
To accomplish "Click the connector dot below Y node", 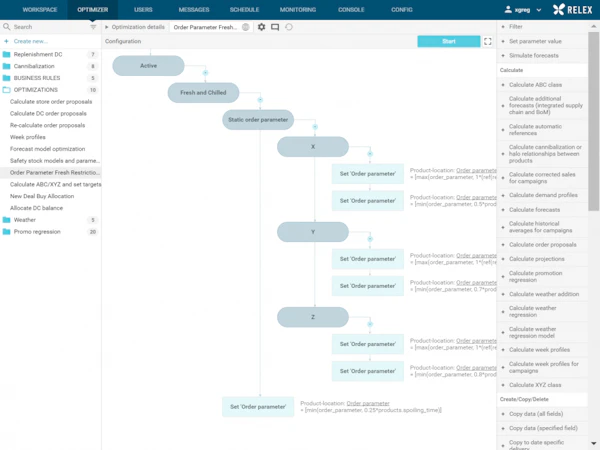I will (370, 239).
